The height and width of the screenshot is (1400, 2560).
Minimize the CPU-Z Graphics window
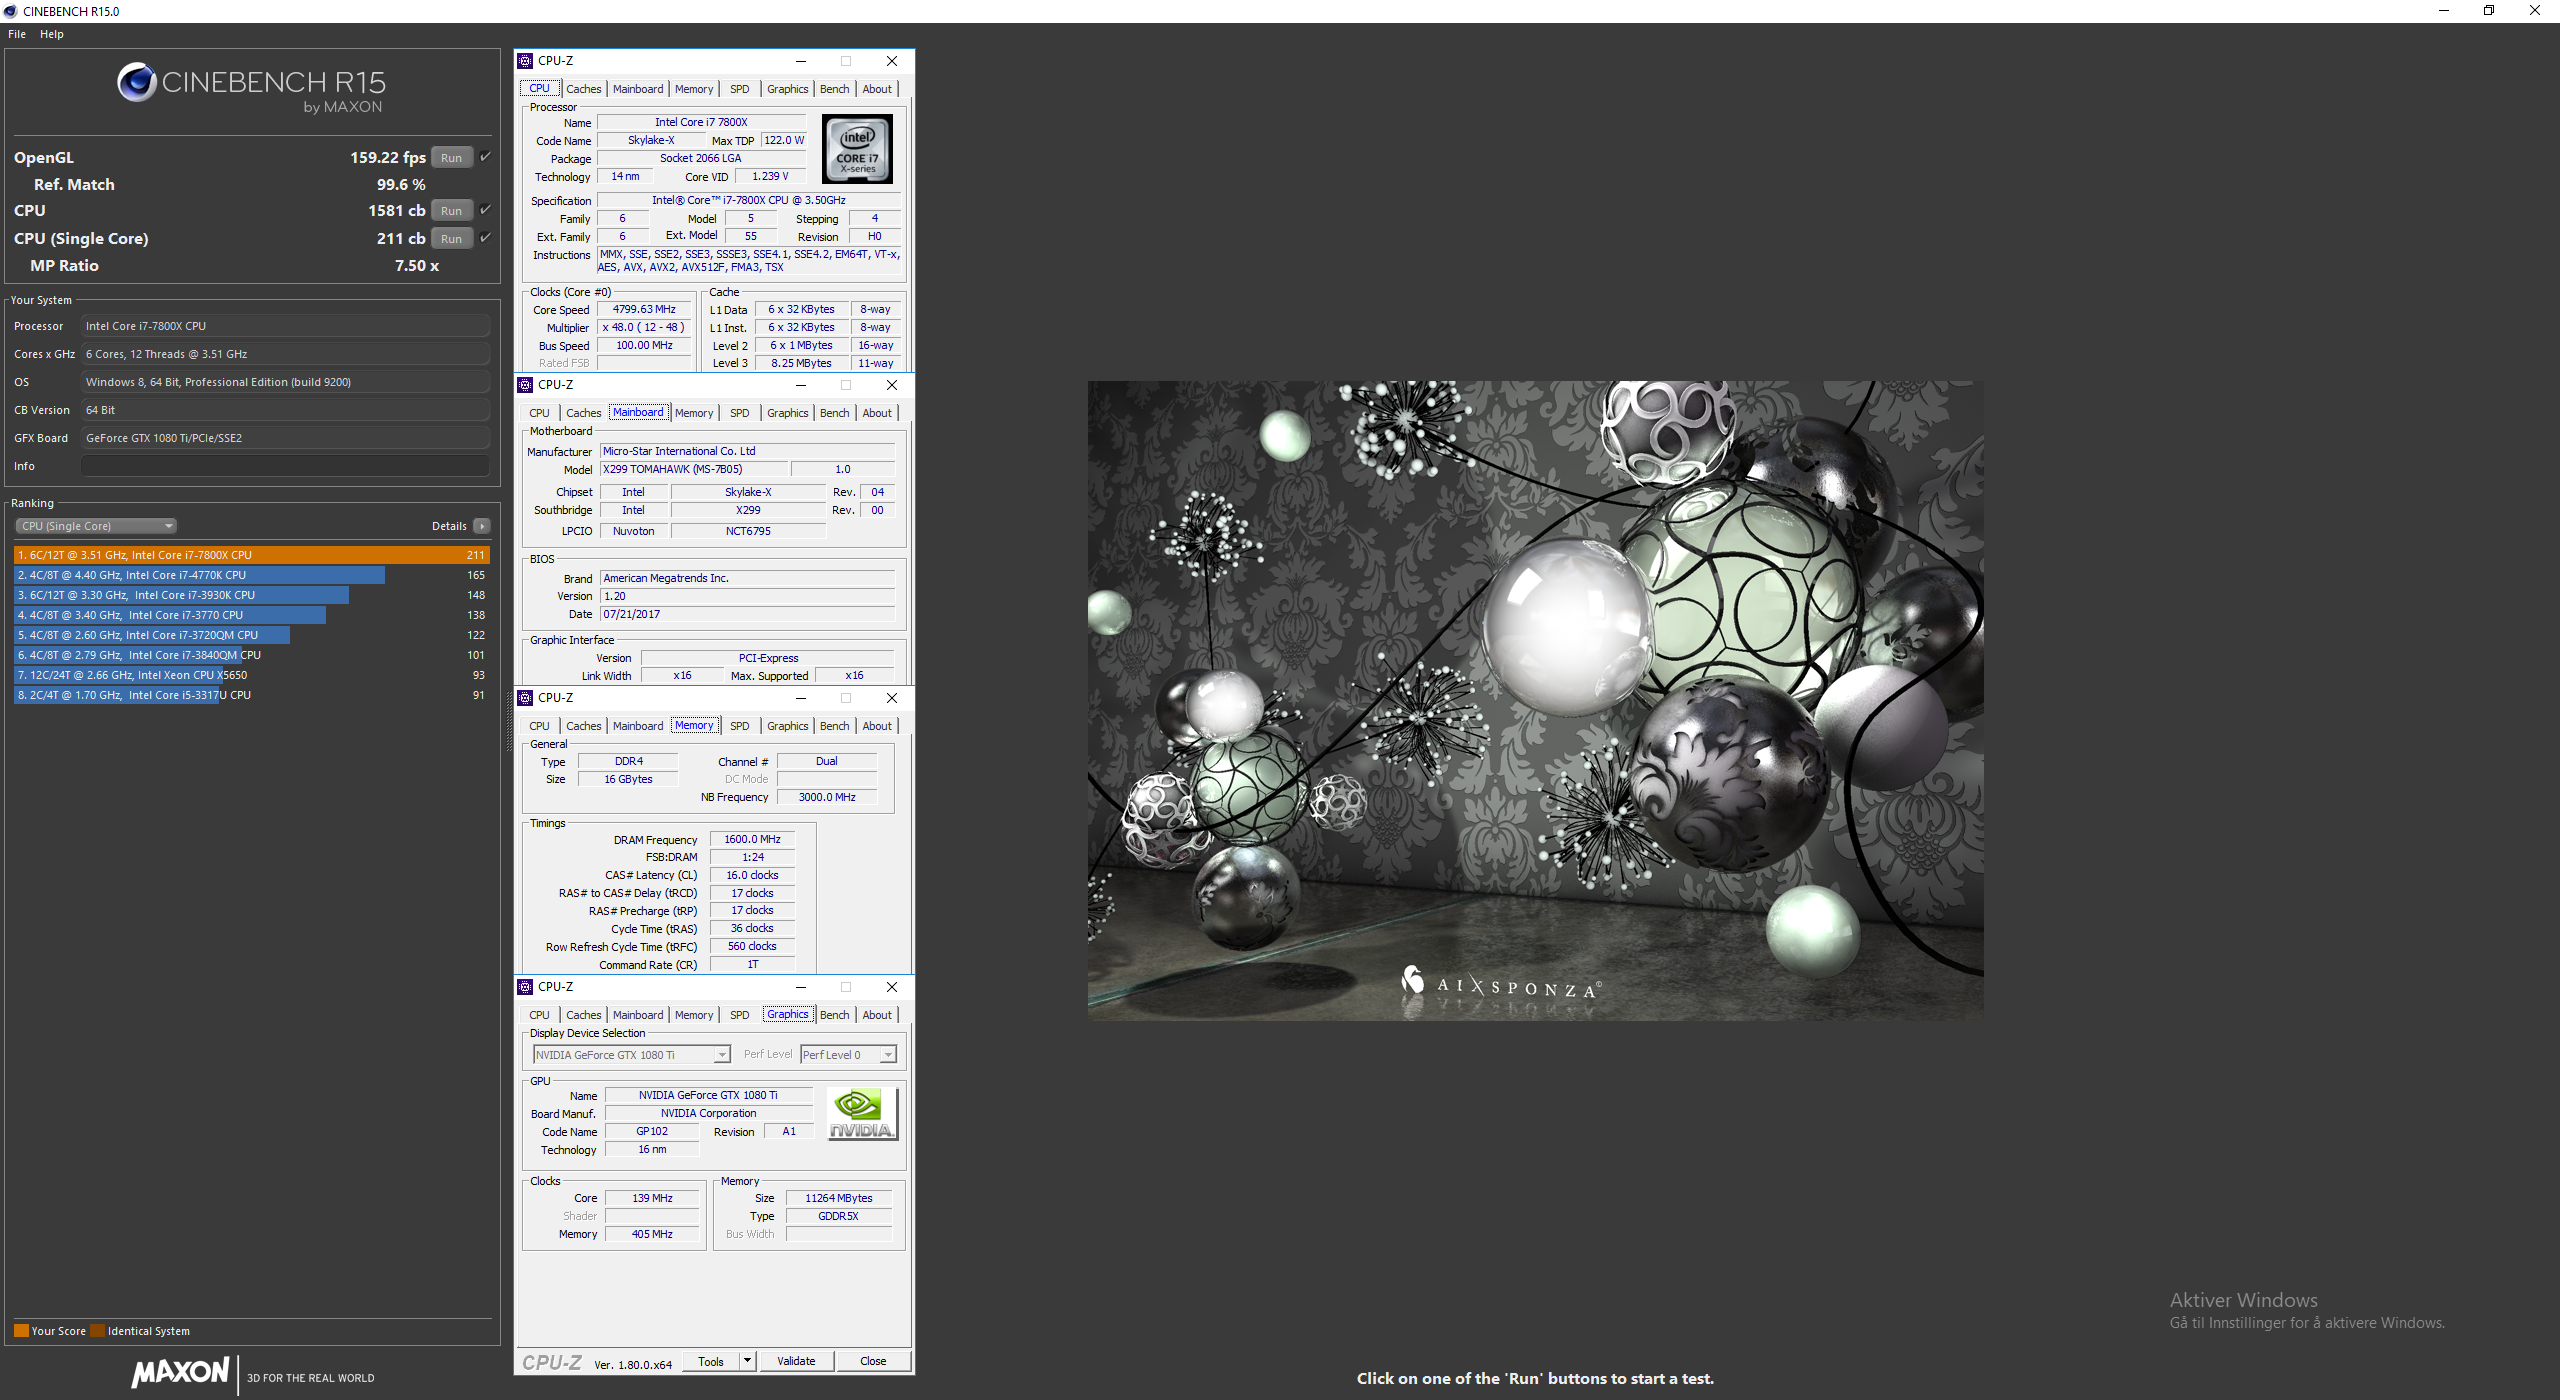click(801, 987)
